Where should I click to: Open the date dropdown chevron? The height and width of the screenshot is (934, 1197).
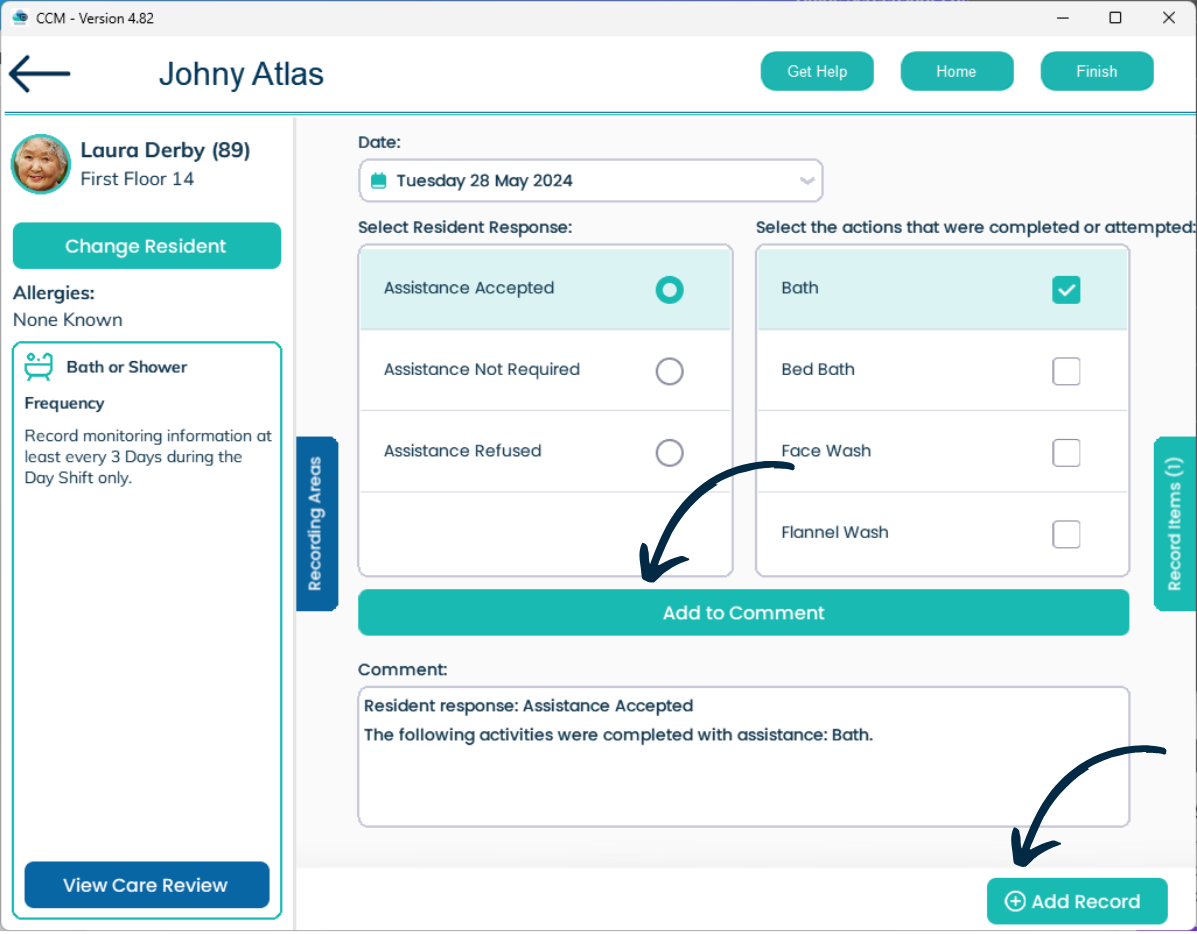(x=806, y=182)
